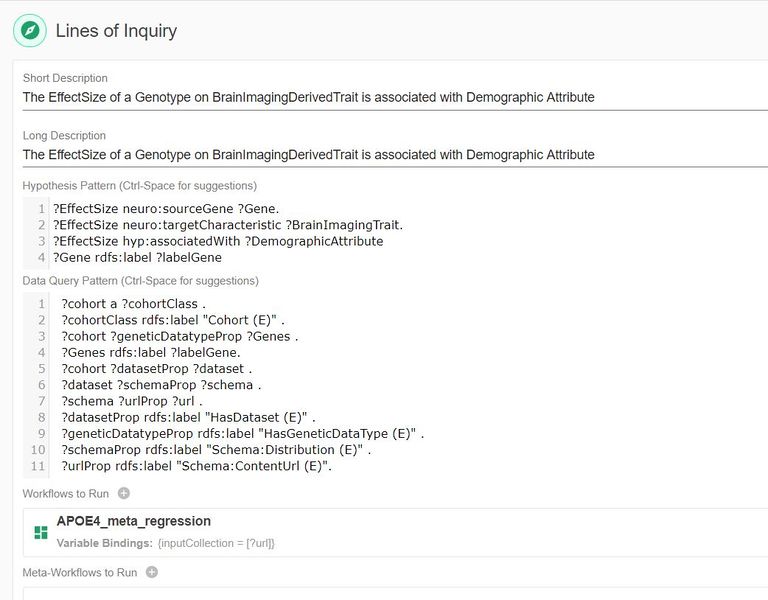Click hypothesis line 4 ending in ?labelGene

click(x=137, y=257)
